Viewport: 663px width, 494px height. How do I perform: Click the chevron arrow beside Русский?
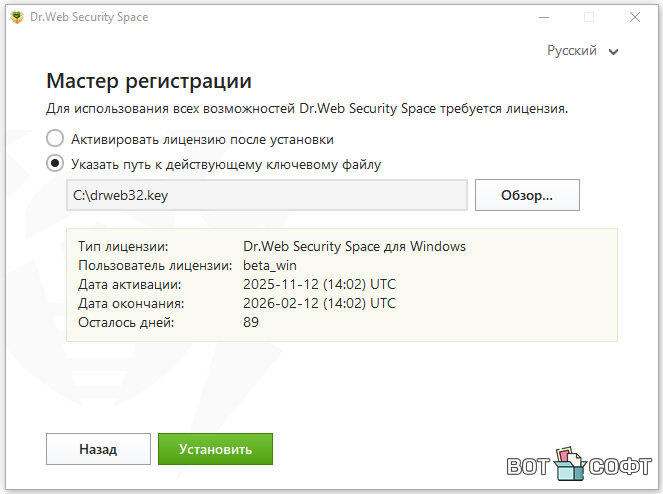pos(613,52)
